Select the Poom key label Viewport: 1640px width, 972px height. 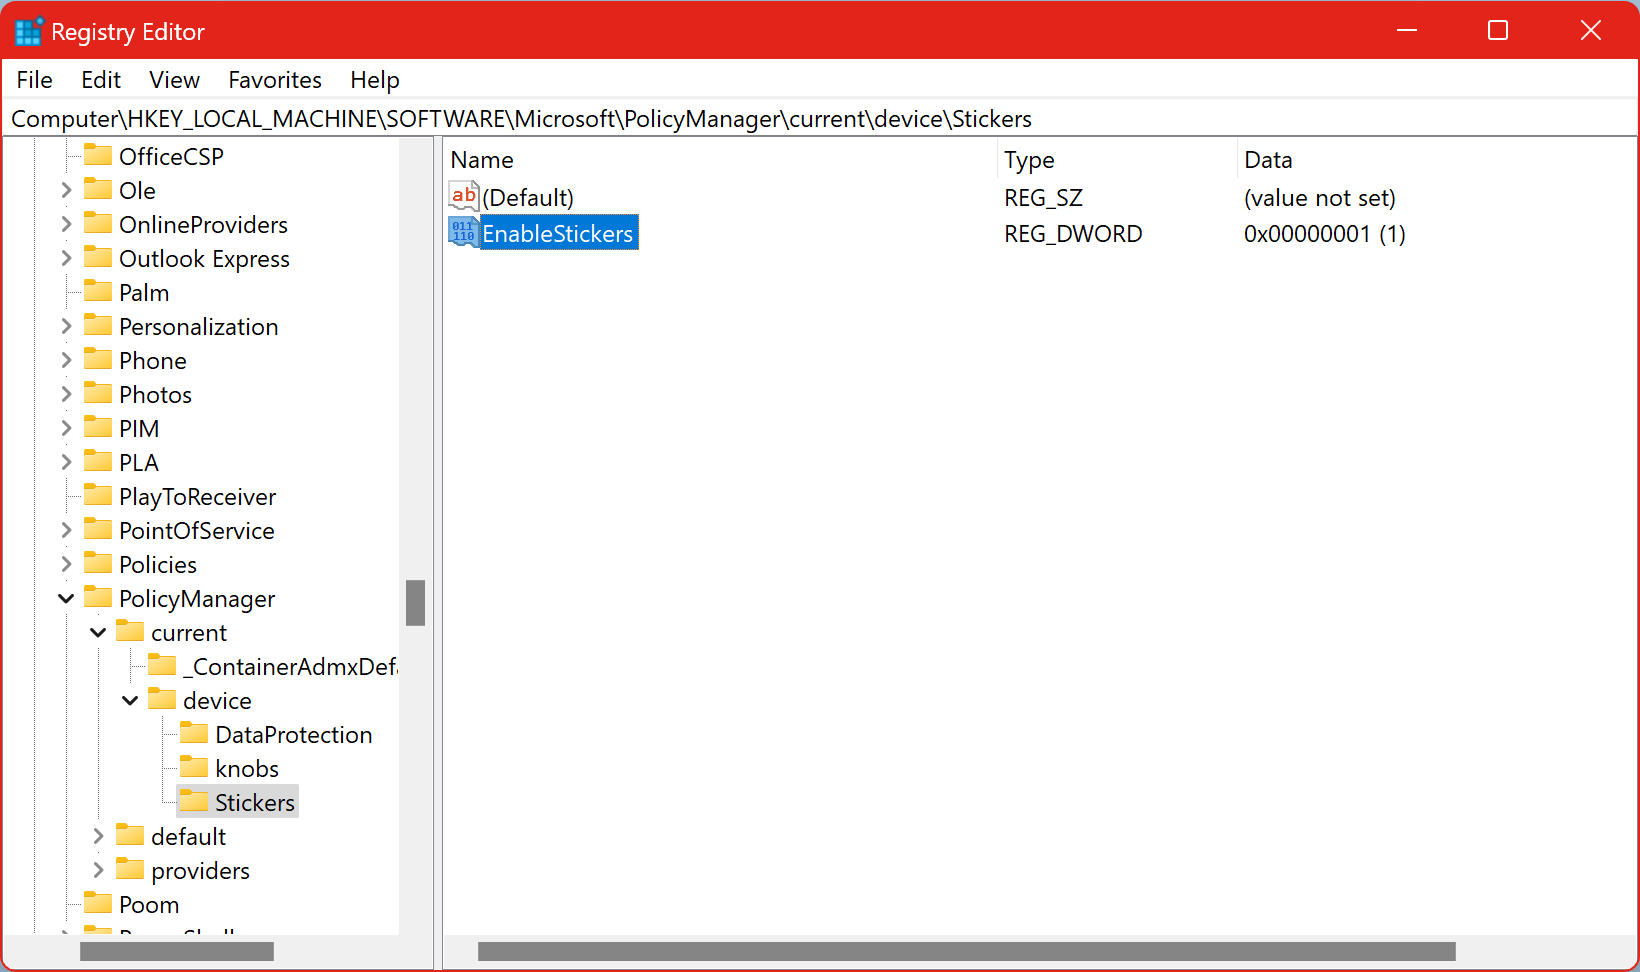[149, 904]
